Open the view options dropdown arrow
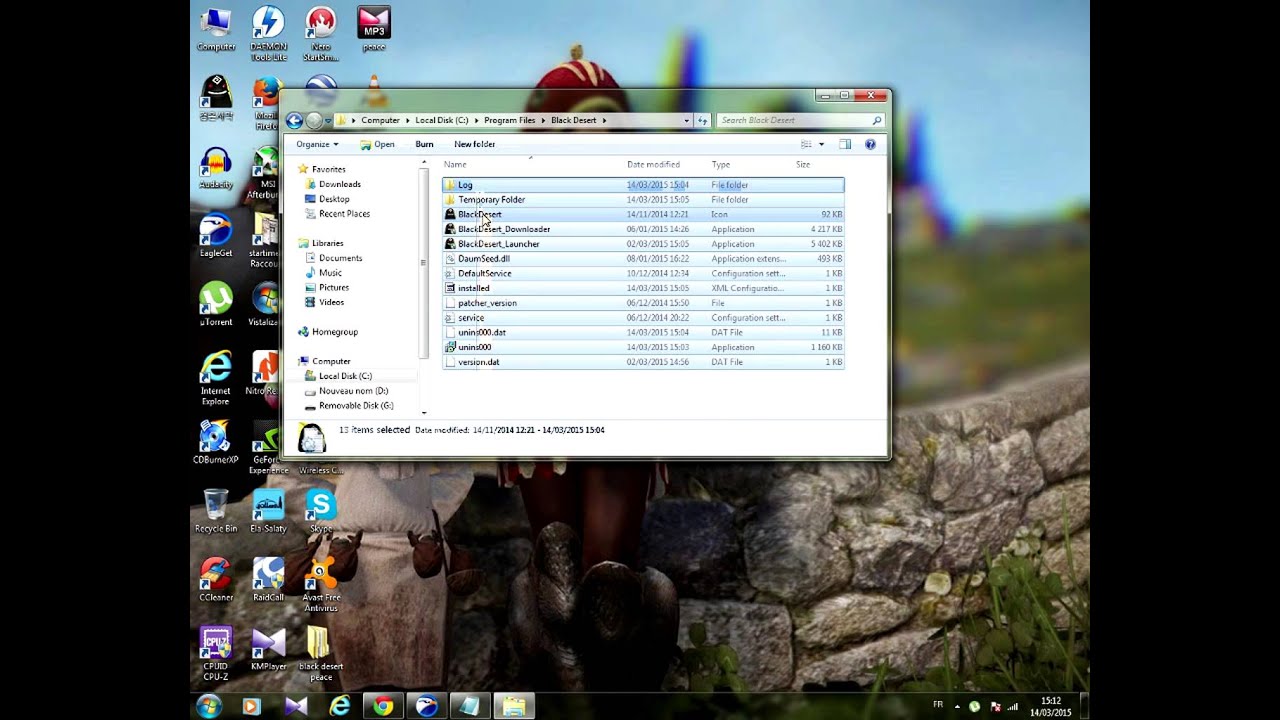 (x=821, y=144)
